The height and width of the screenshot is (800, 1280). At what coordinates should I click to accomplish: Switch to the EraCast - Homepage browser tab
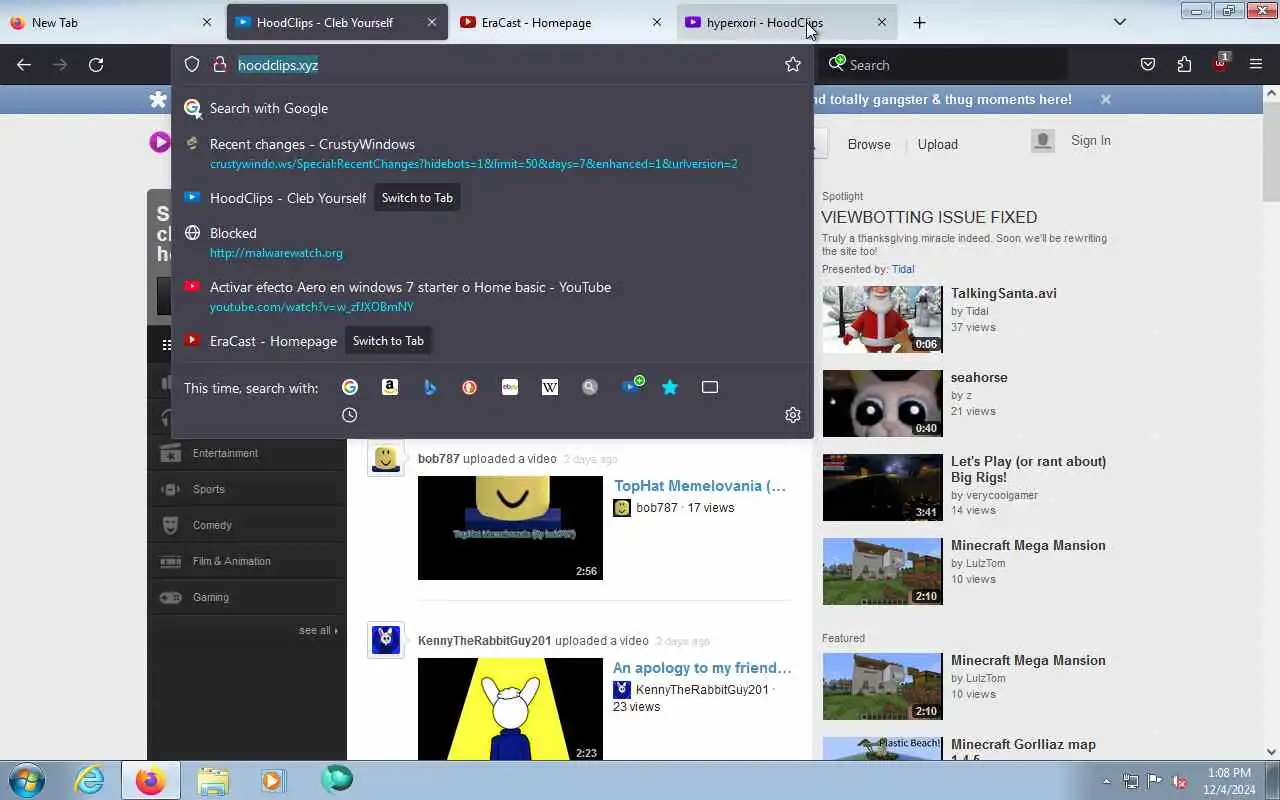pyautogui.click(x=562, y=22)
